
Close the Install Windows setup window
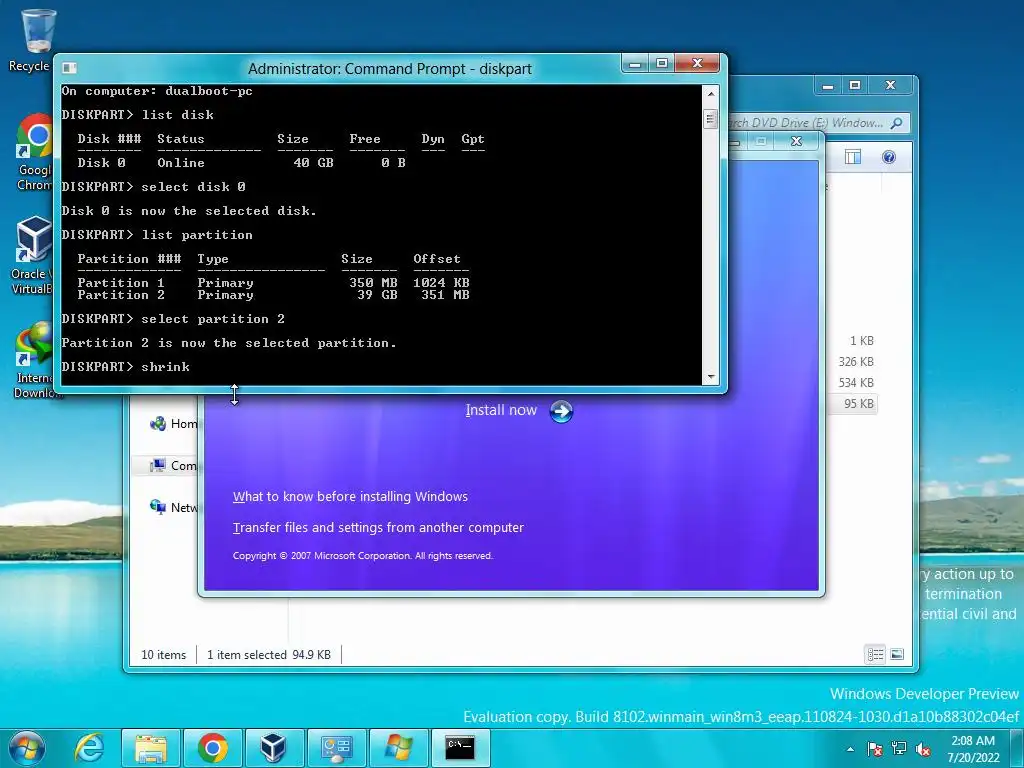(x=796, y=141)
